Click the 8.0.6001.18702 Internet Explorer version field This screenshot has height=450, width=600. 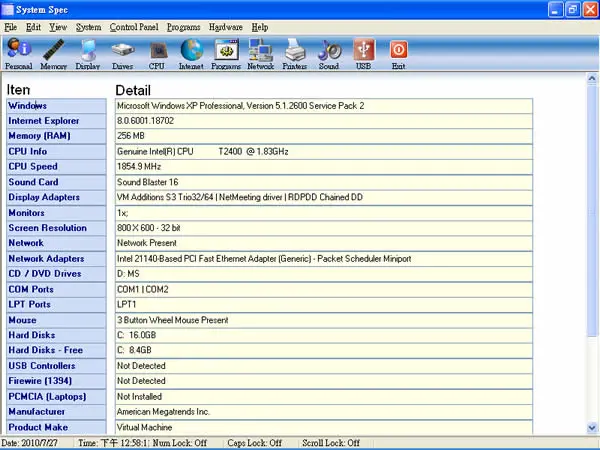[x=324, y=121]
